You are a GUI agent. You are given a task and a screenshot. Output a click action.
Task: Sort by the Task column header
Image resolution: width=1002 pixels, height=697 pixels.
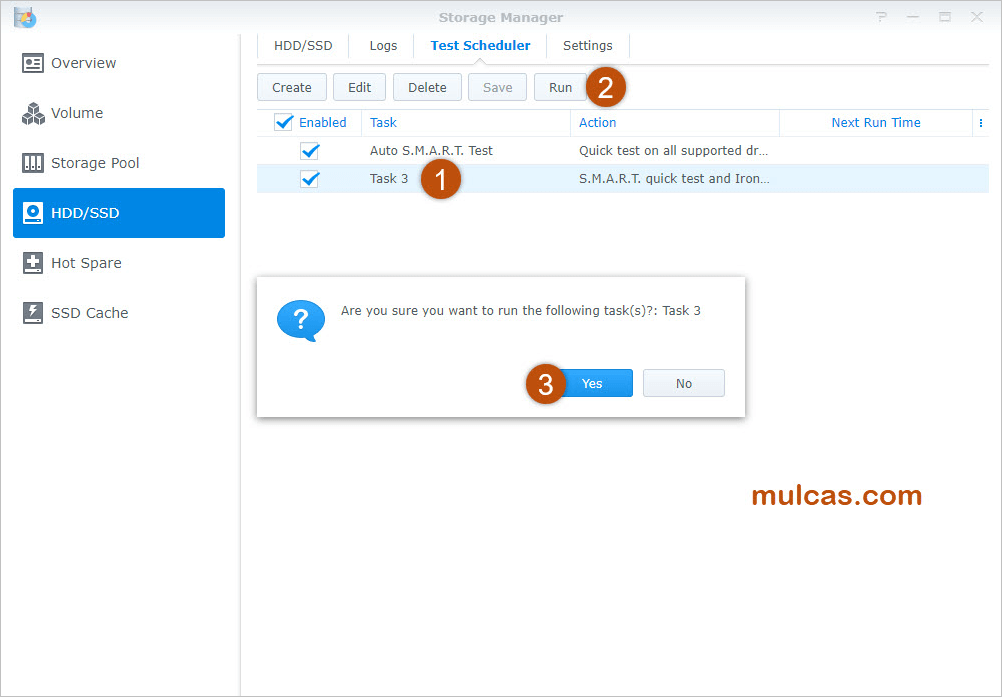383,123
